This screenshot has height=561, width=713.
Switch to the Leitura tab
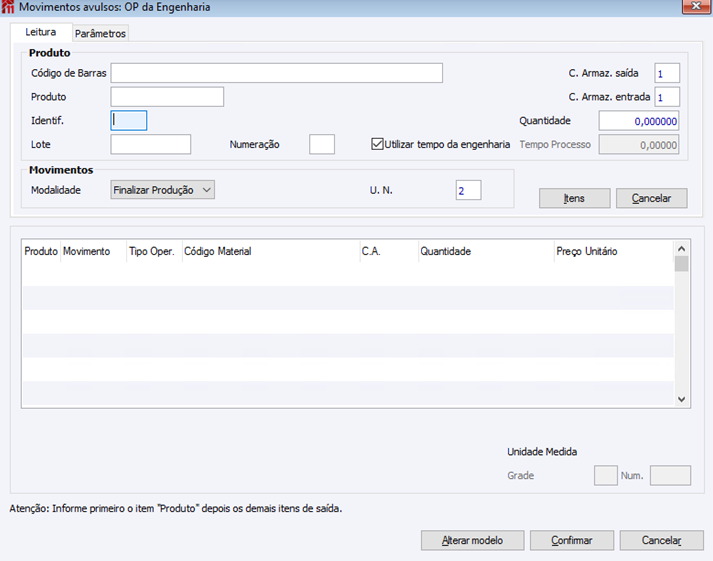40,32
